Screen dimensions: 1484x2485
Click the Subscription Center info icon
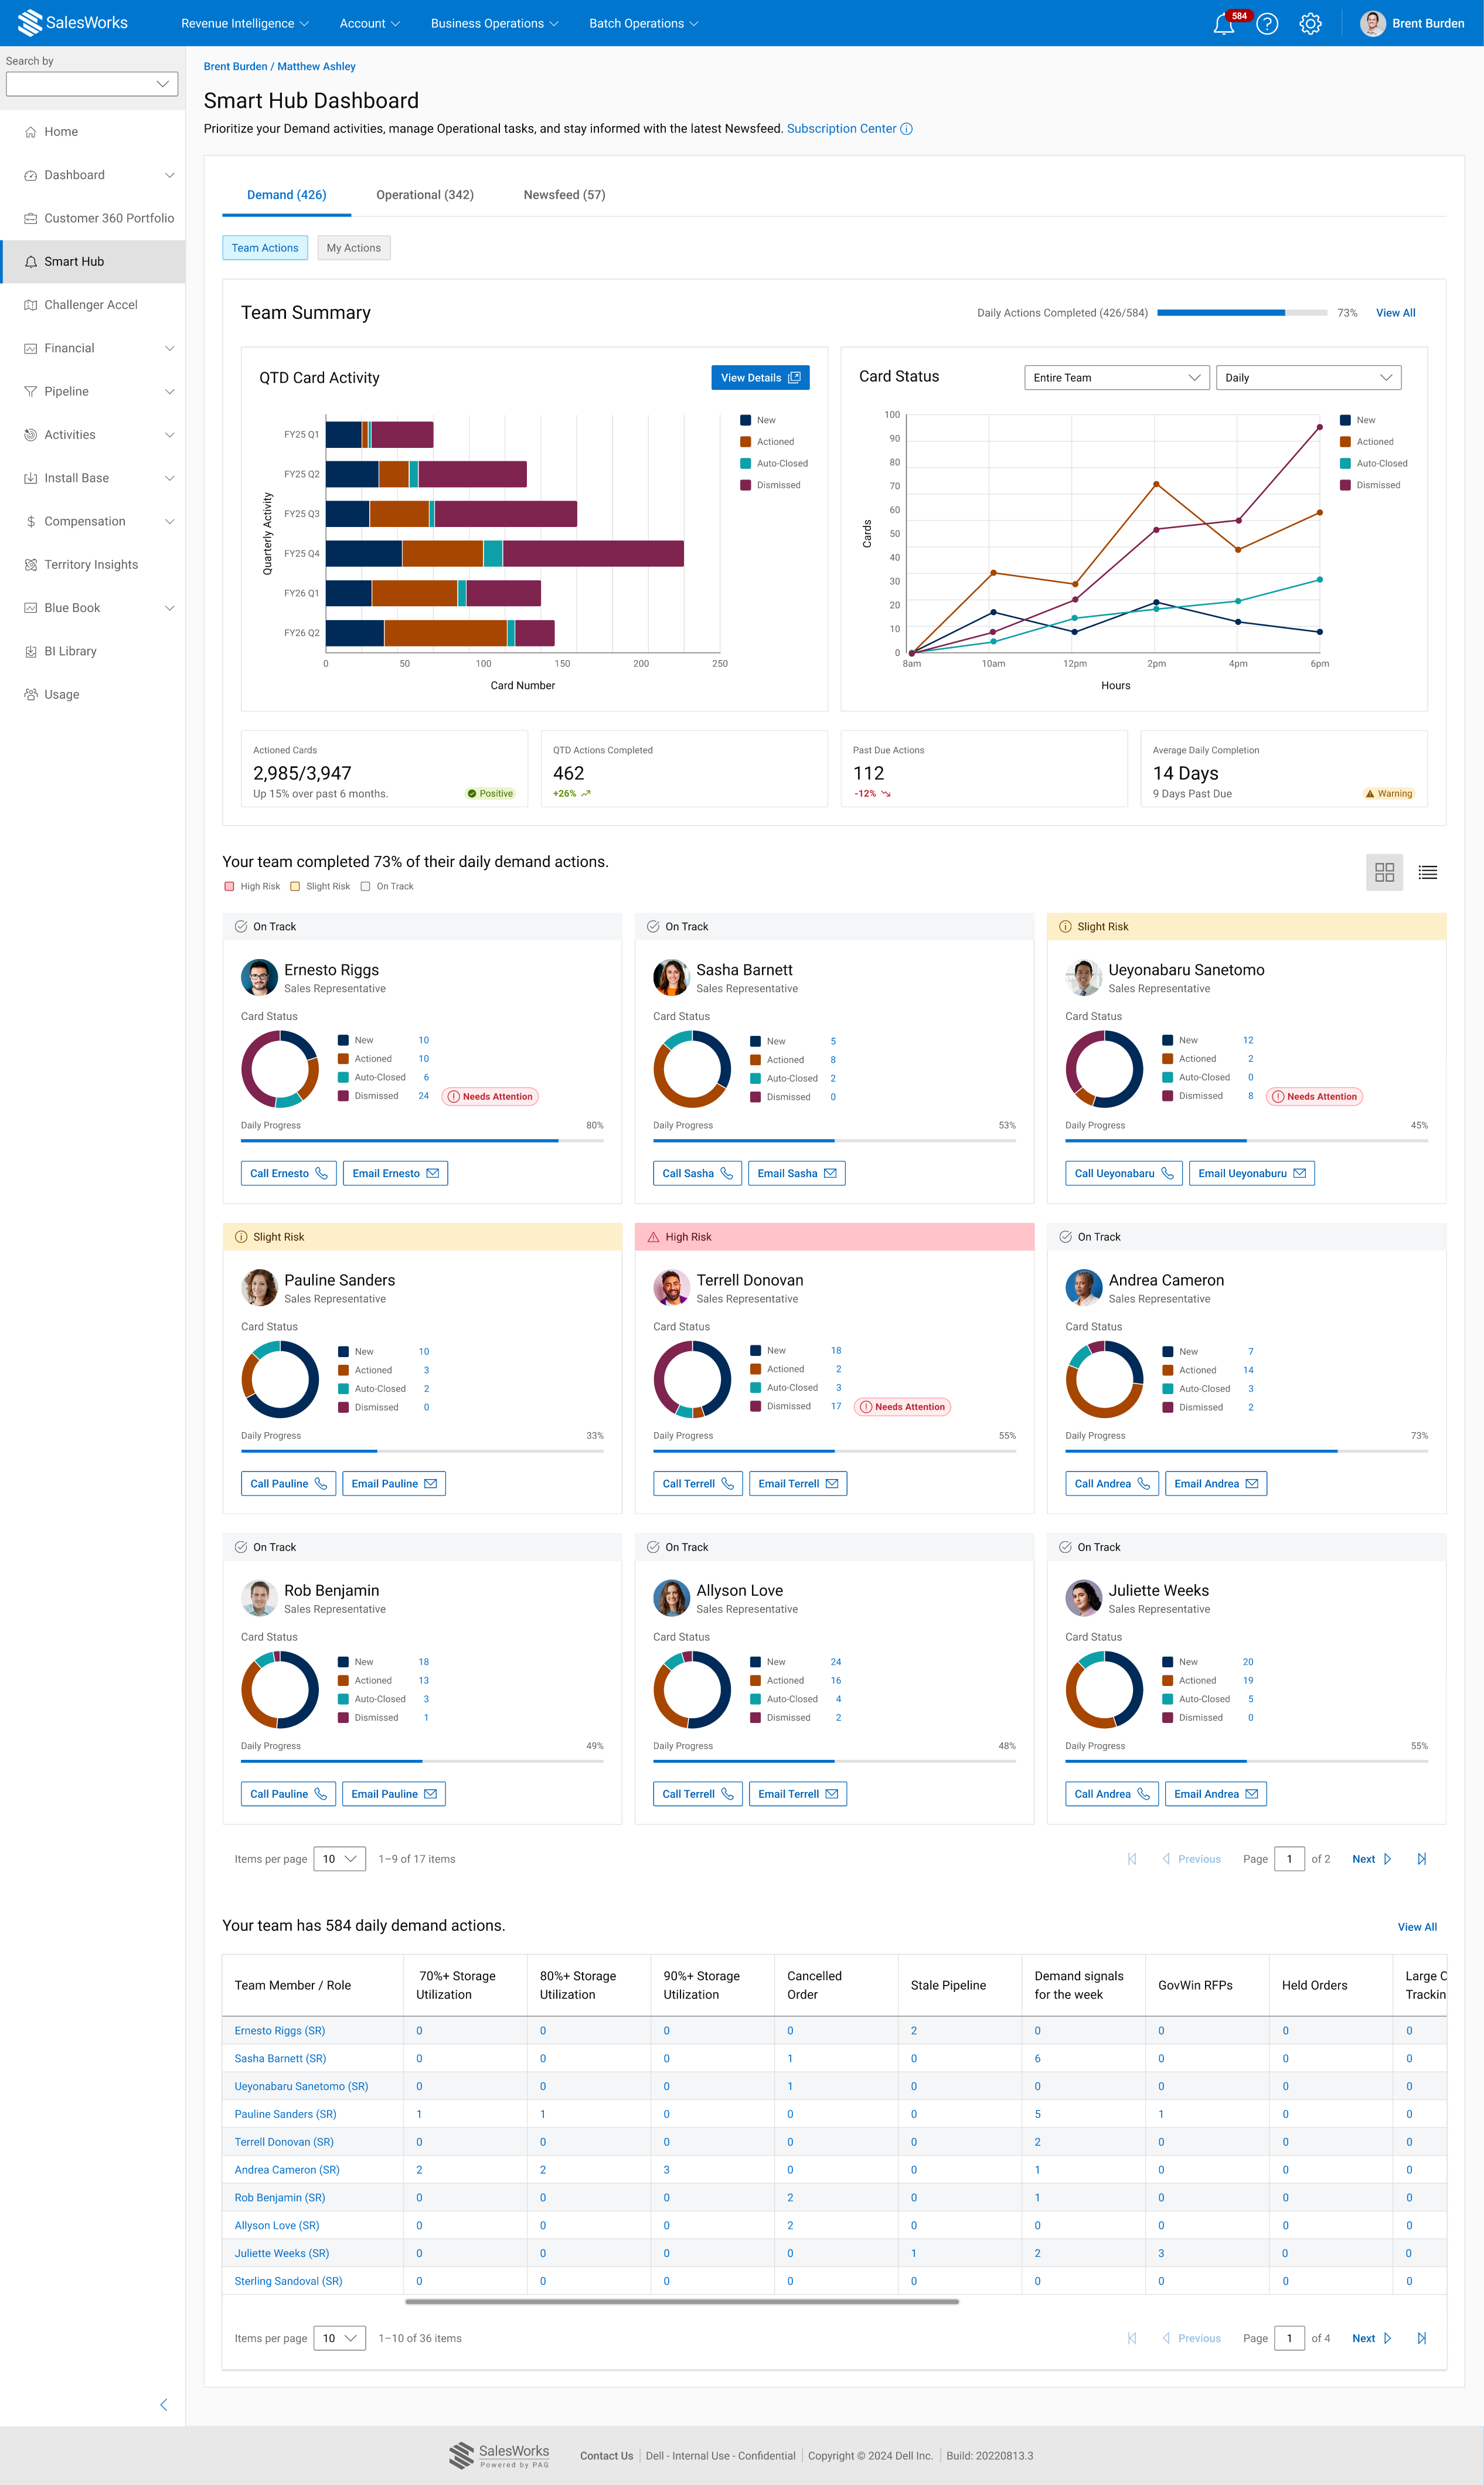(x=906, y=129)
